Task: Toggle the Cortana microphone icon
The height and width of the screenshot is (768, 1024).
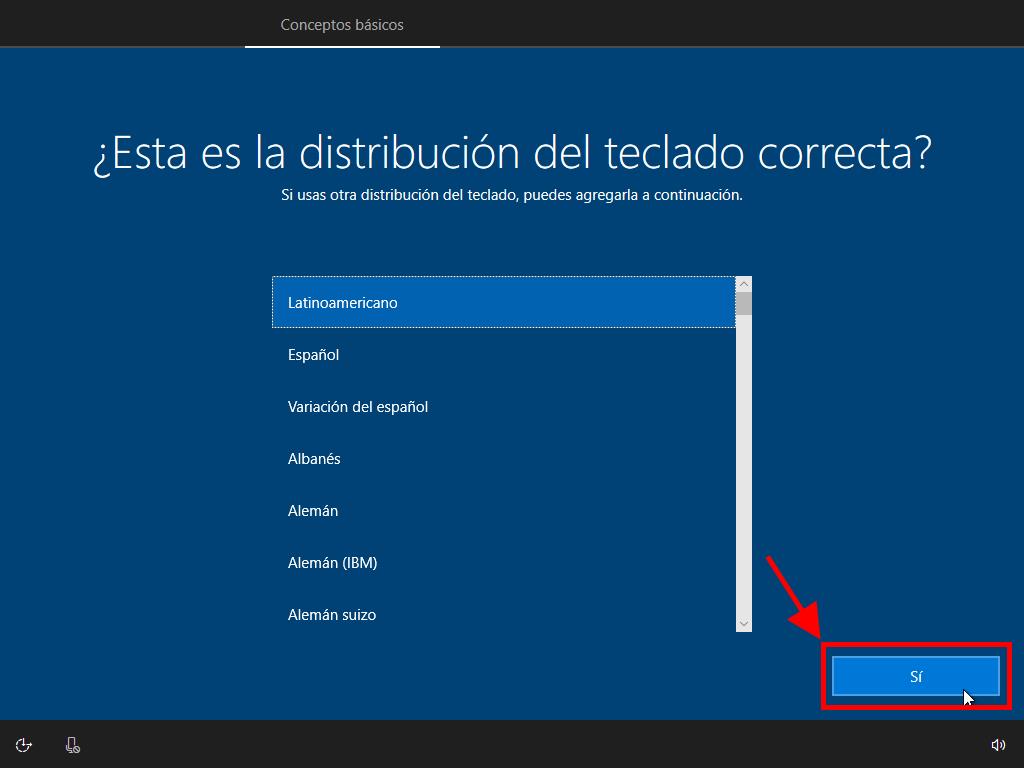Action: pos(73,744)
